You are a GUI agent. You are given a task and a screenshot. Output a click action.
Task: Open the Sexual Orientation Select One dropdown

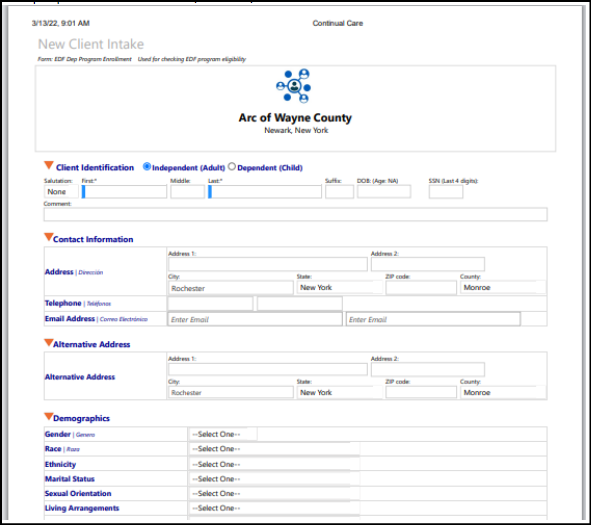pyautogui.click(x=274, y=494)
